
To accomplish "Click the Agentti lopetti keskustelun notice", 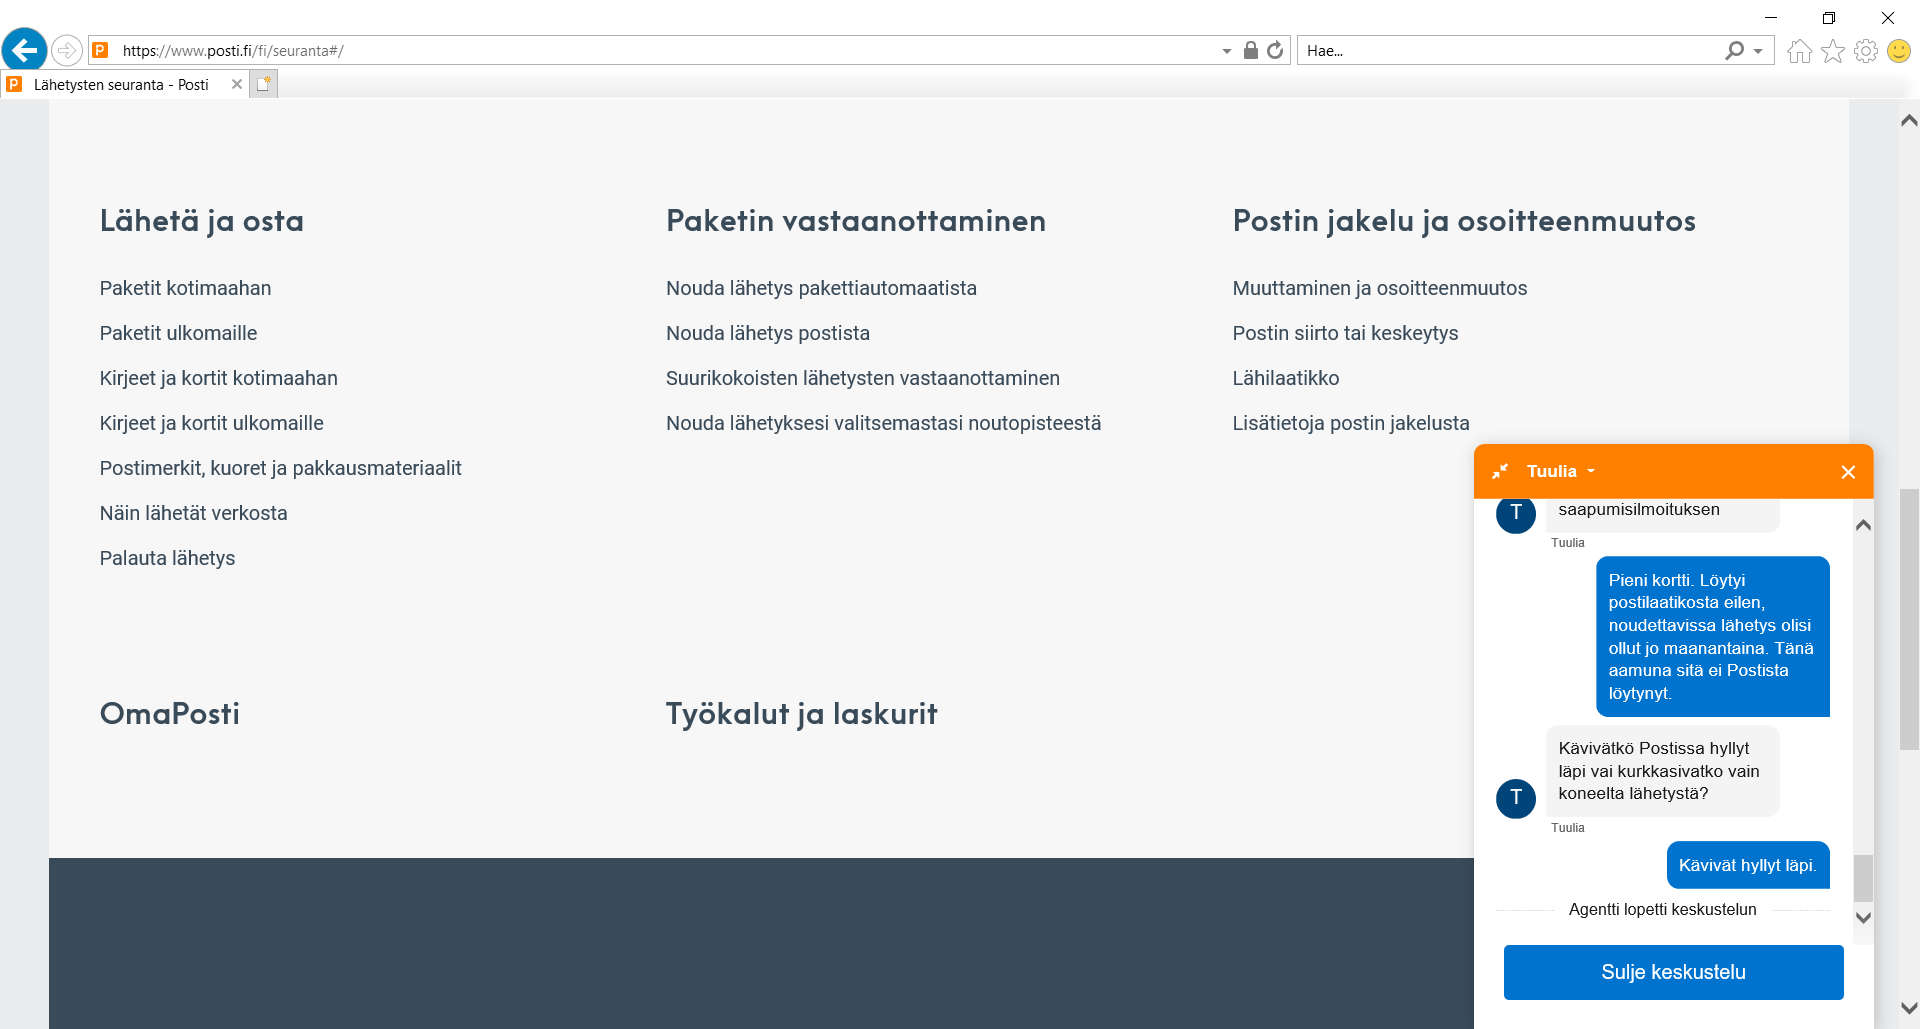I will [1662, 909].
